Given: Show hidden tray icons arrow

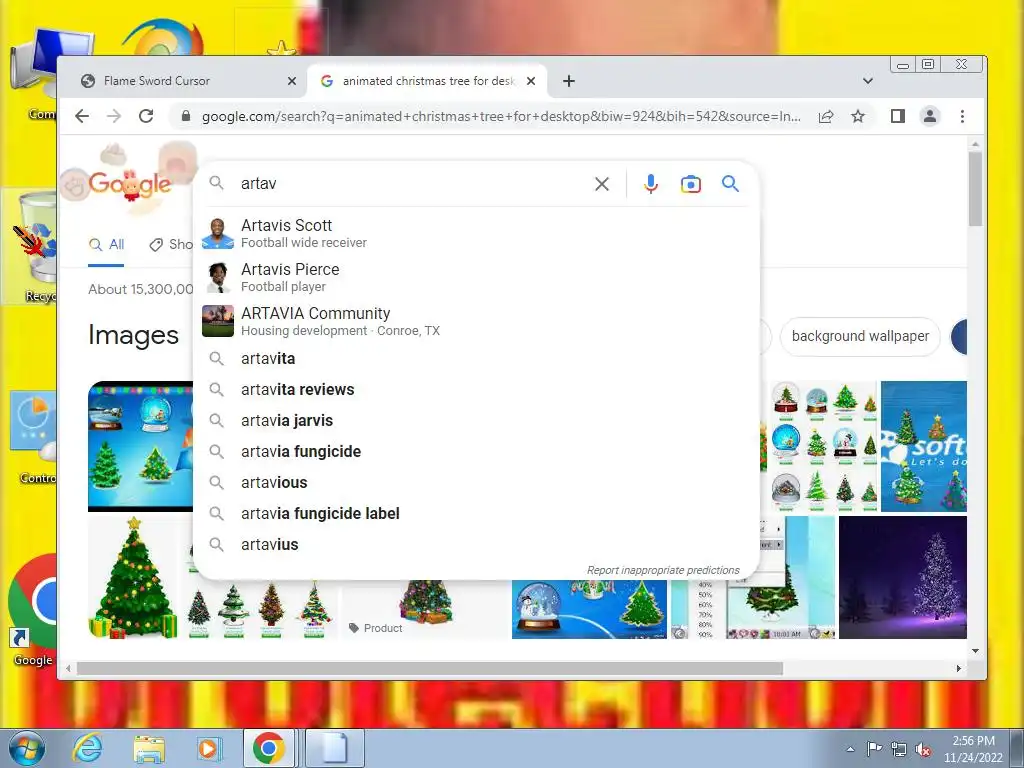Looking at the screenshot, I should pyautogui.click(x=850, y=749).
